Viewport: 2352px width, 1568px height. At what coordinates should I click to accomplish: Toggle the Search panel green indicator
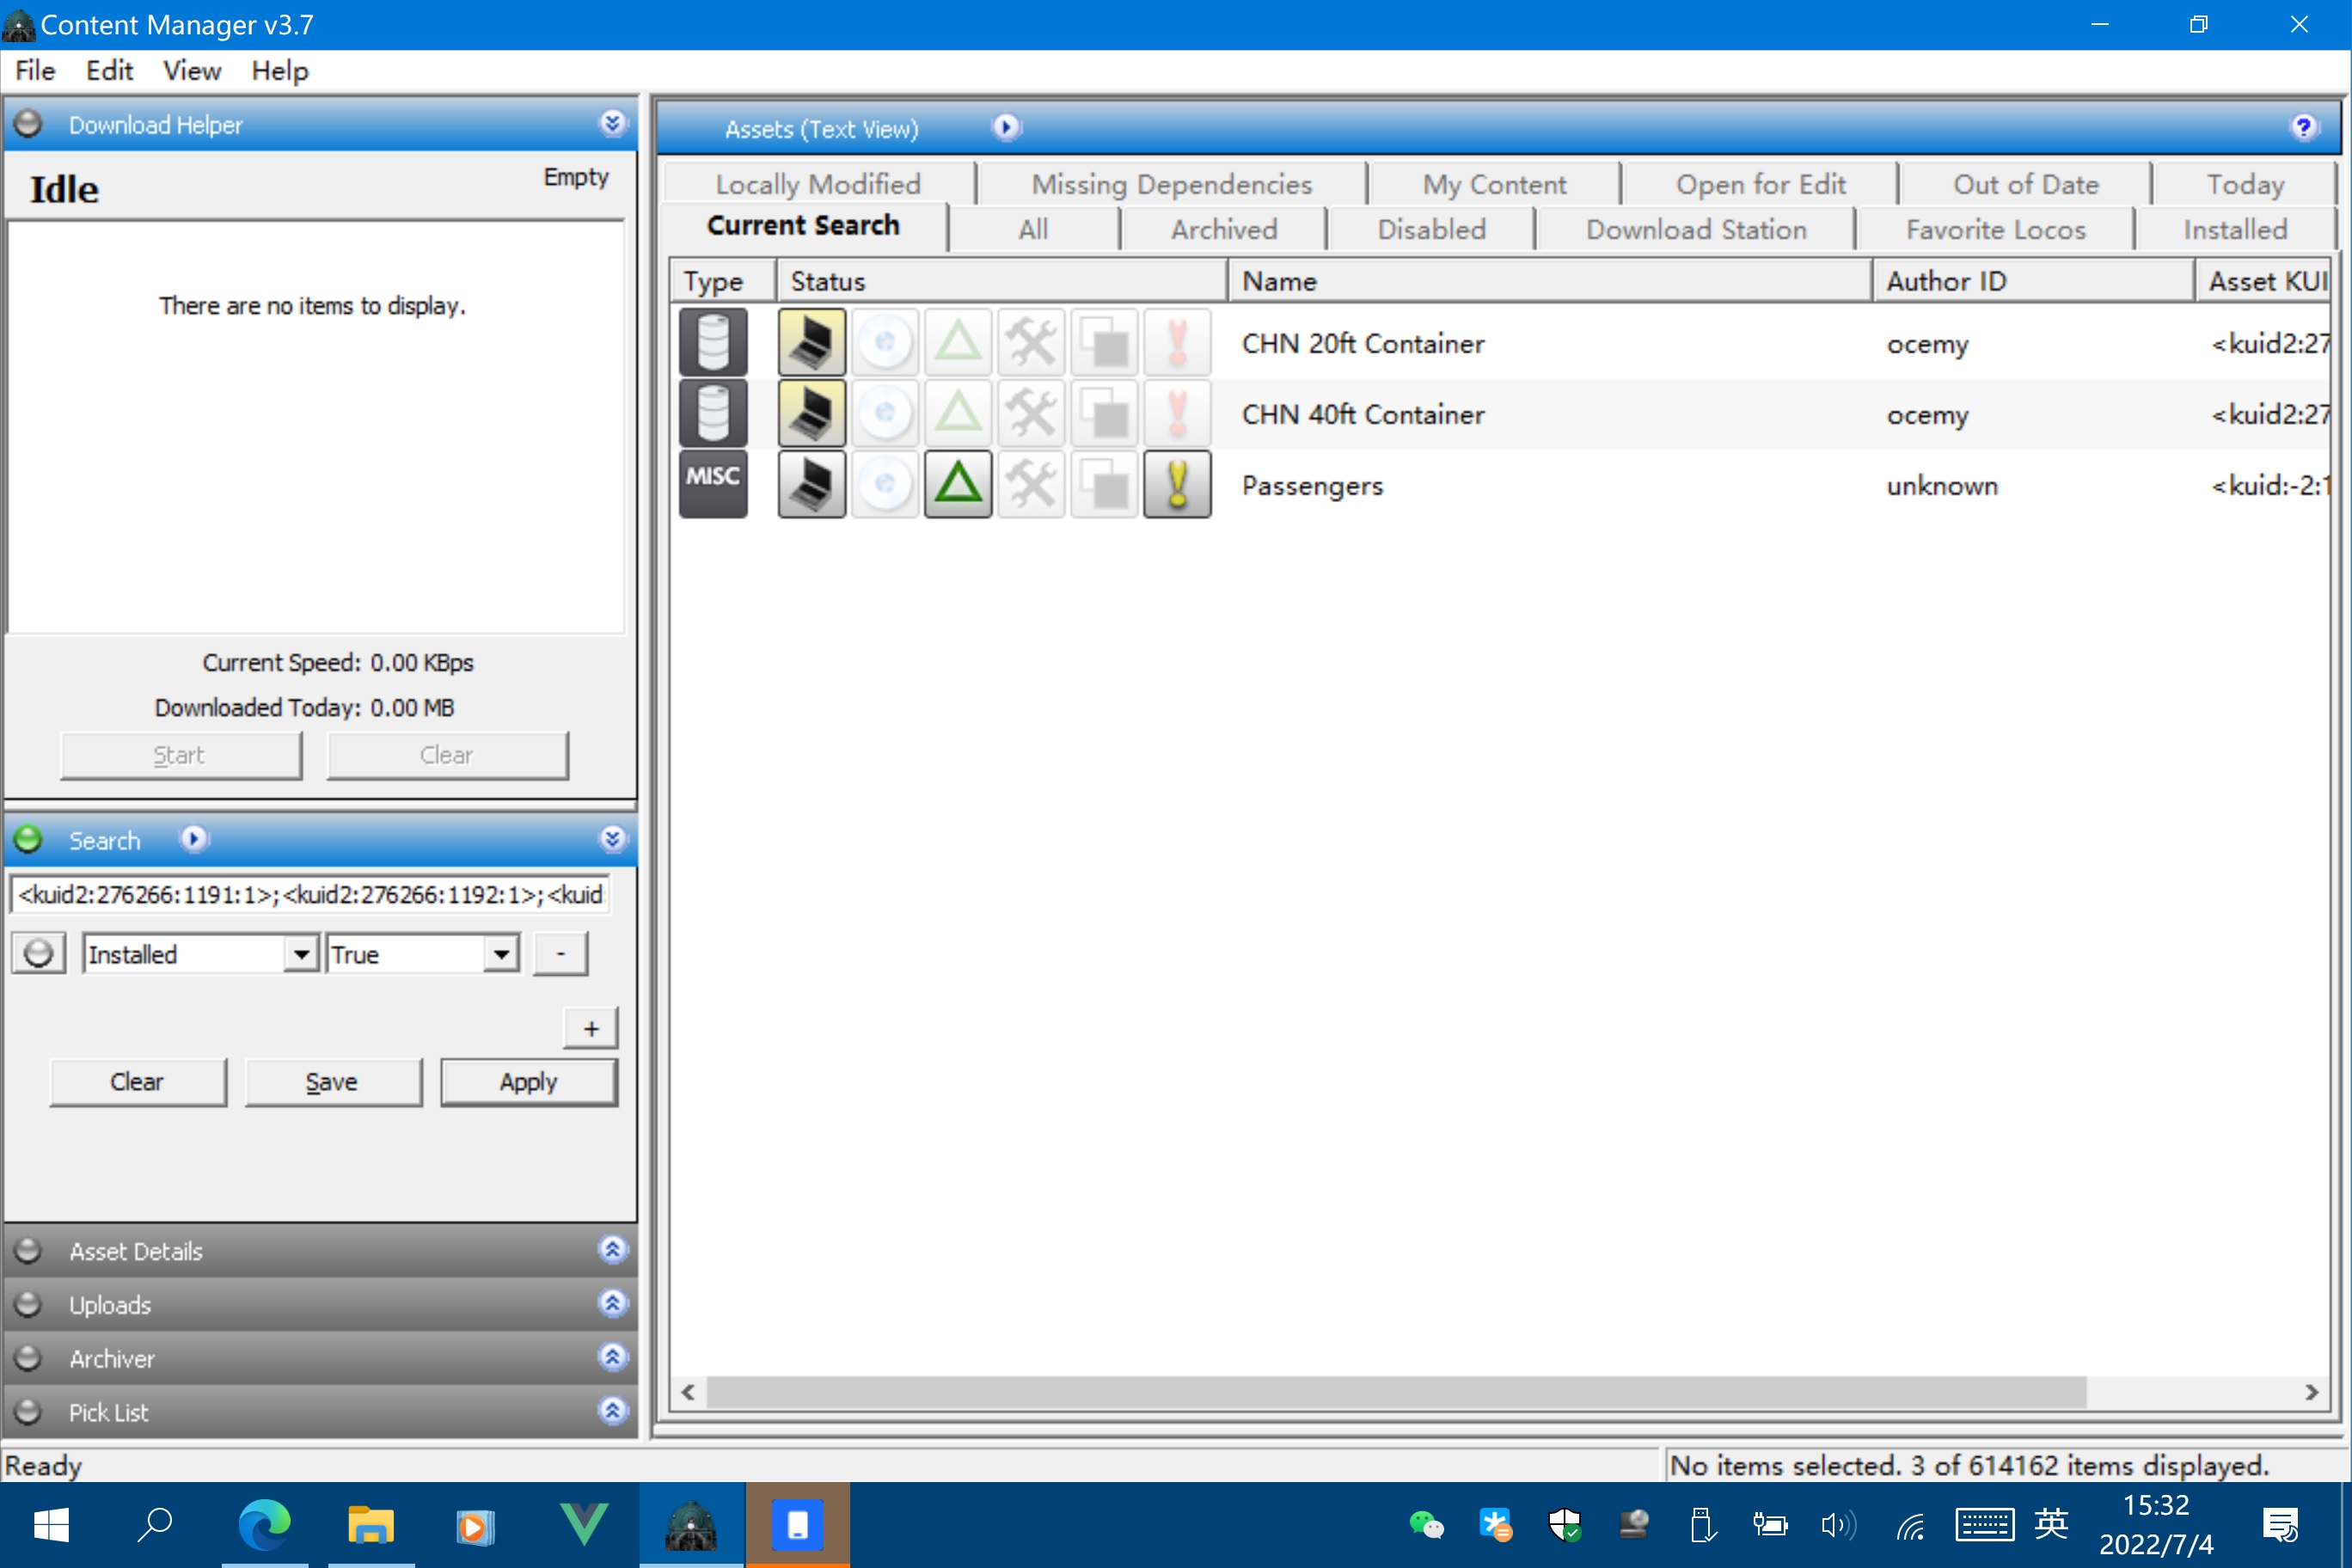click(x=28, y=839)
